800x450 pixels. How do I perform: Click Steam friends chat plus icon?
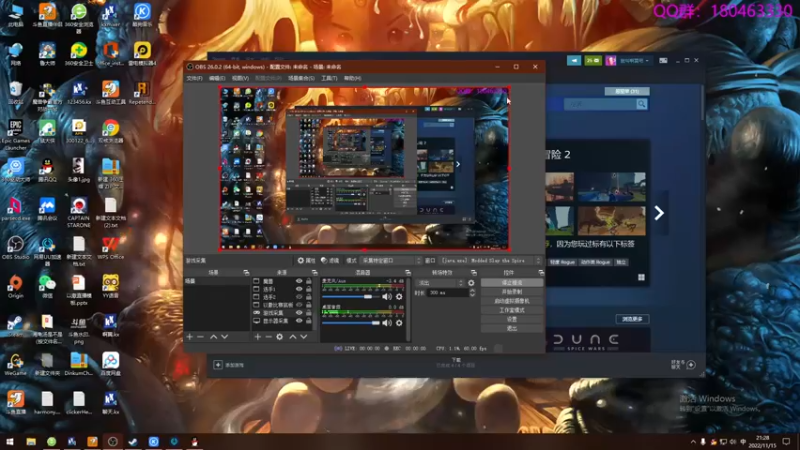(x=691, y=365)
